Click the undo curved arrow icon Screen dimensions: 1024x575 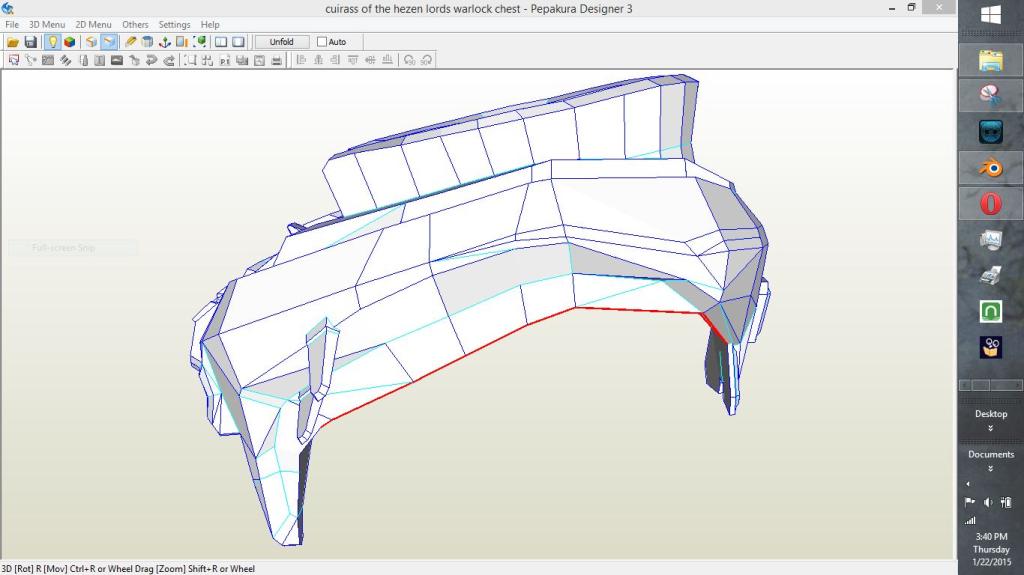coord(152,60)
